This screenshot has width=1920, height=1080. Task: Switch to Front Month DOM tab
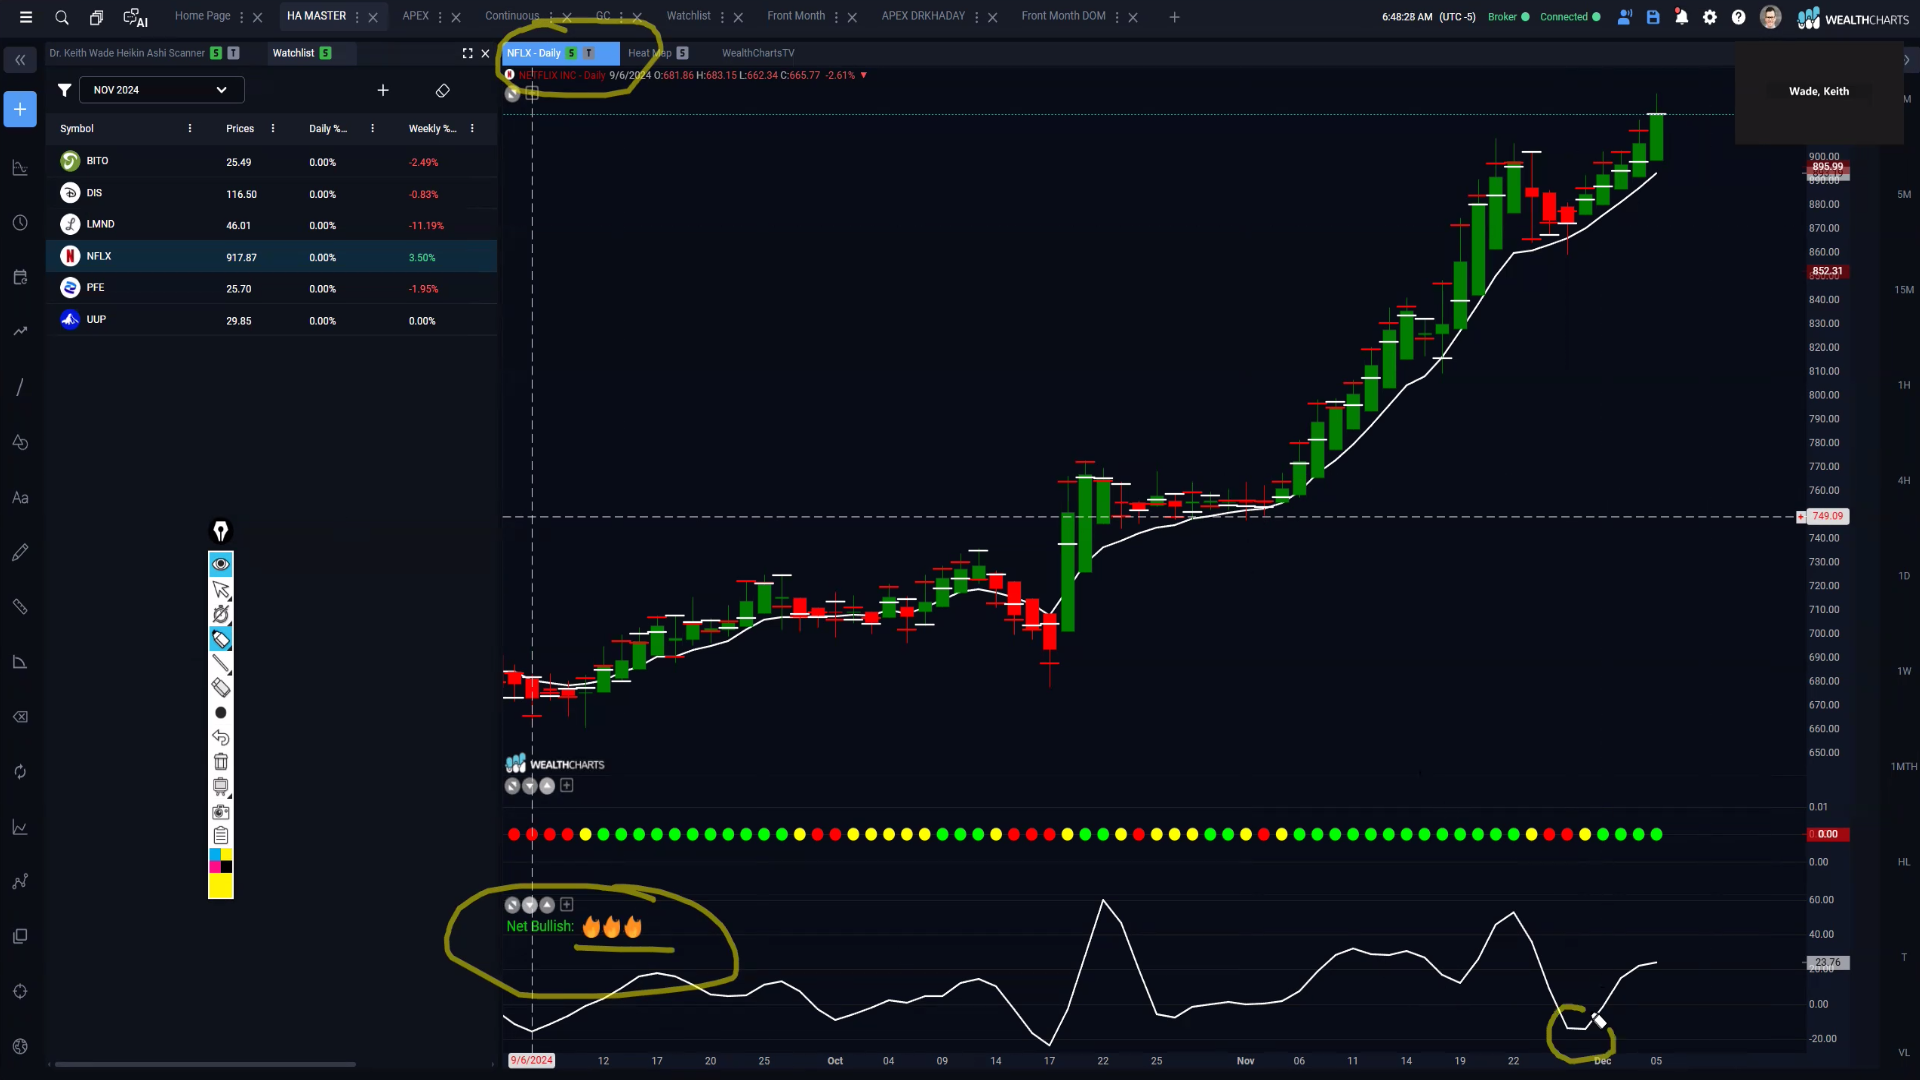click(x=1063, y=16)
